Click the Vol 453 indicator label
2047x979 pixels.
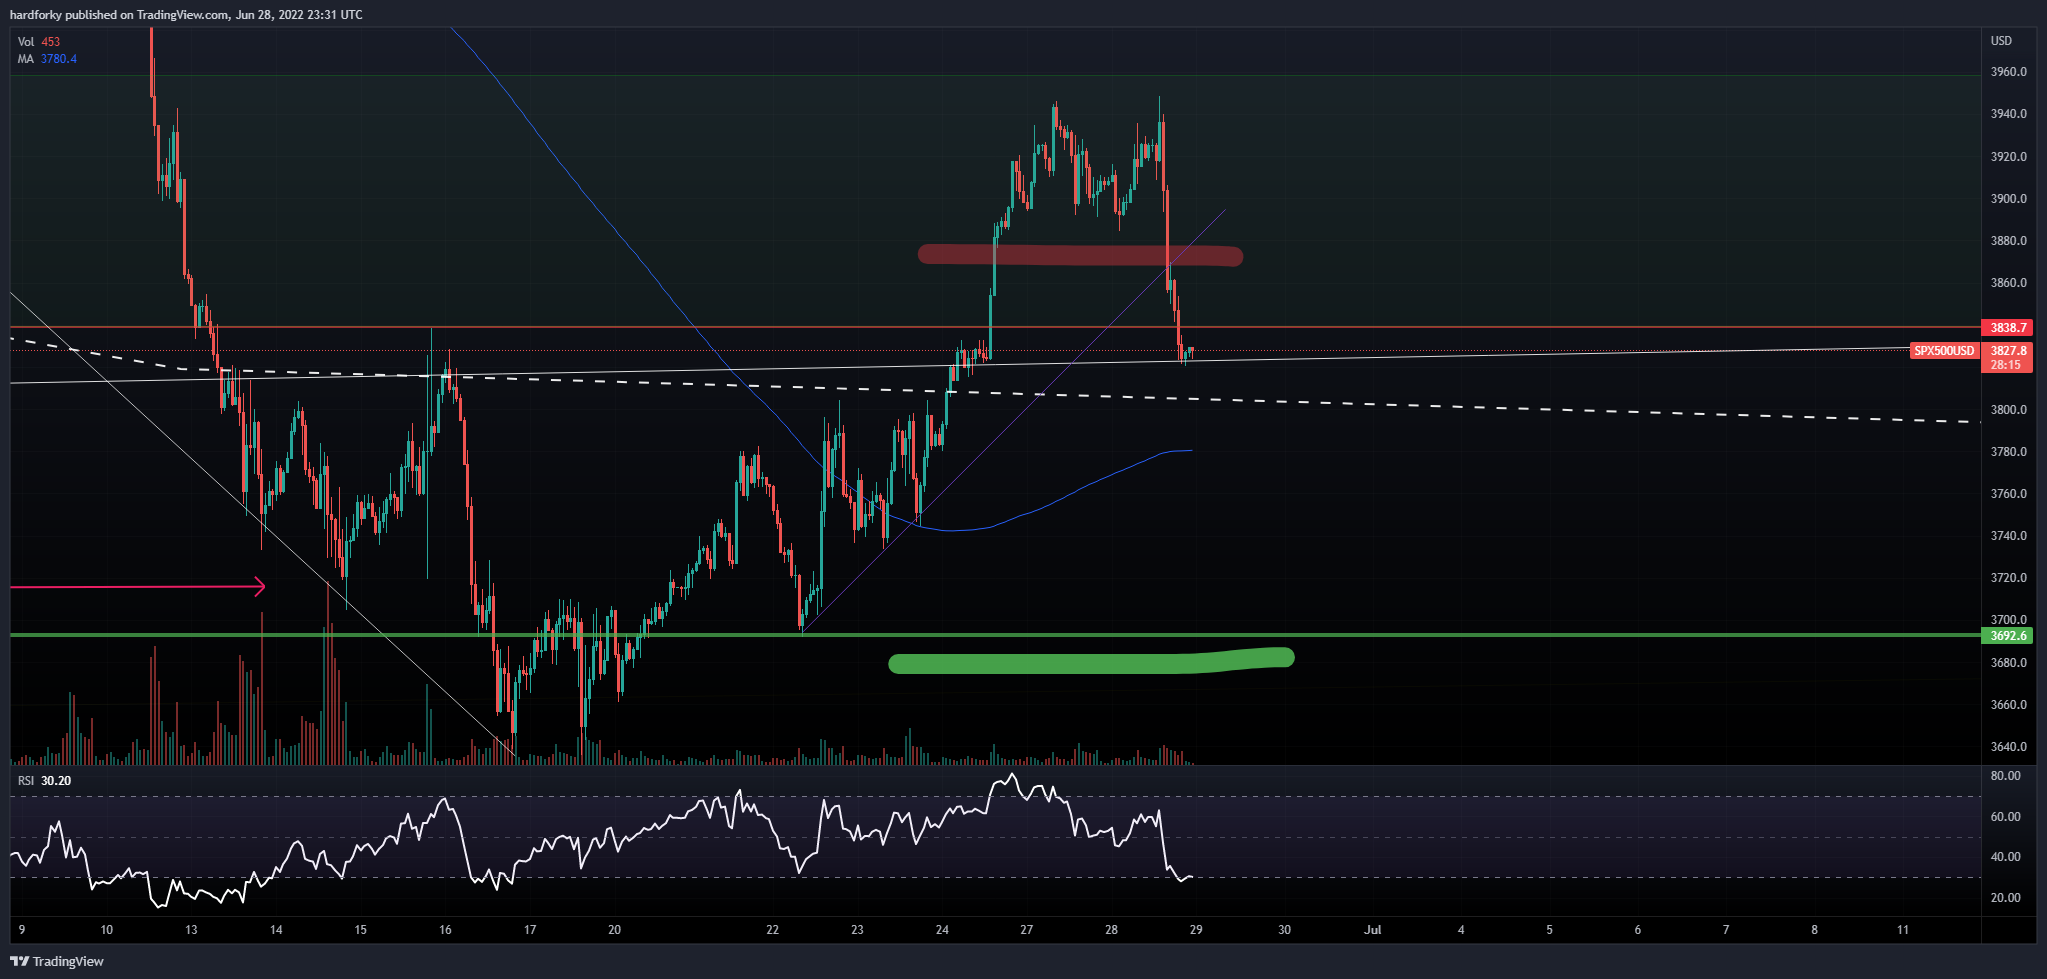[39, 42]
